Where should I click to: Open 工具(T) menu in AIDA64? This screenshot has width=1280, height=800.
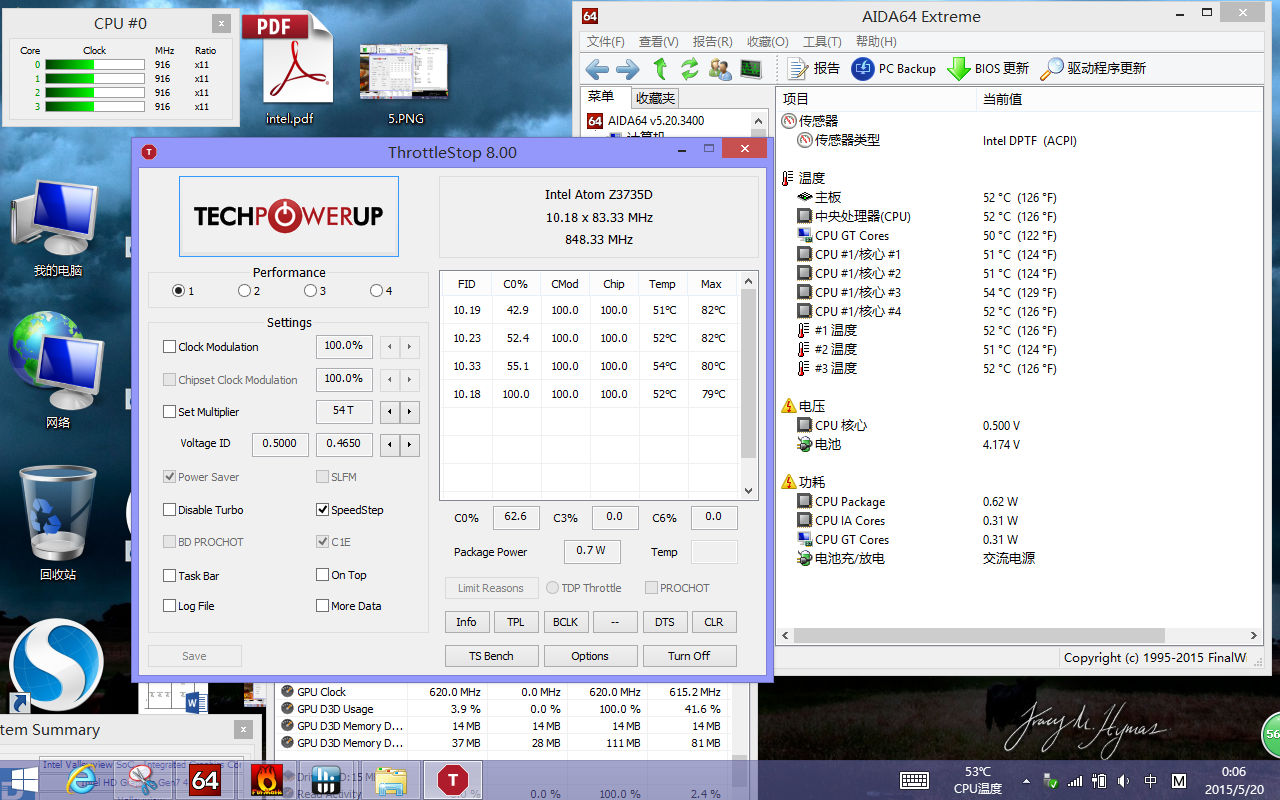click(822, 42)
